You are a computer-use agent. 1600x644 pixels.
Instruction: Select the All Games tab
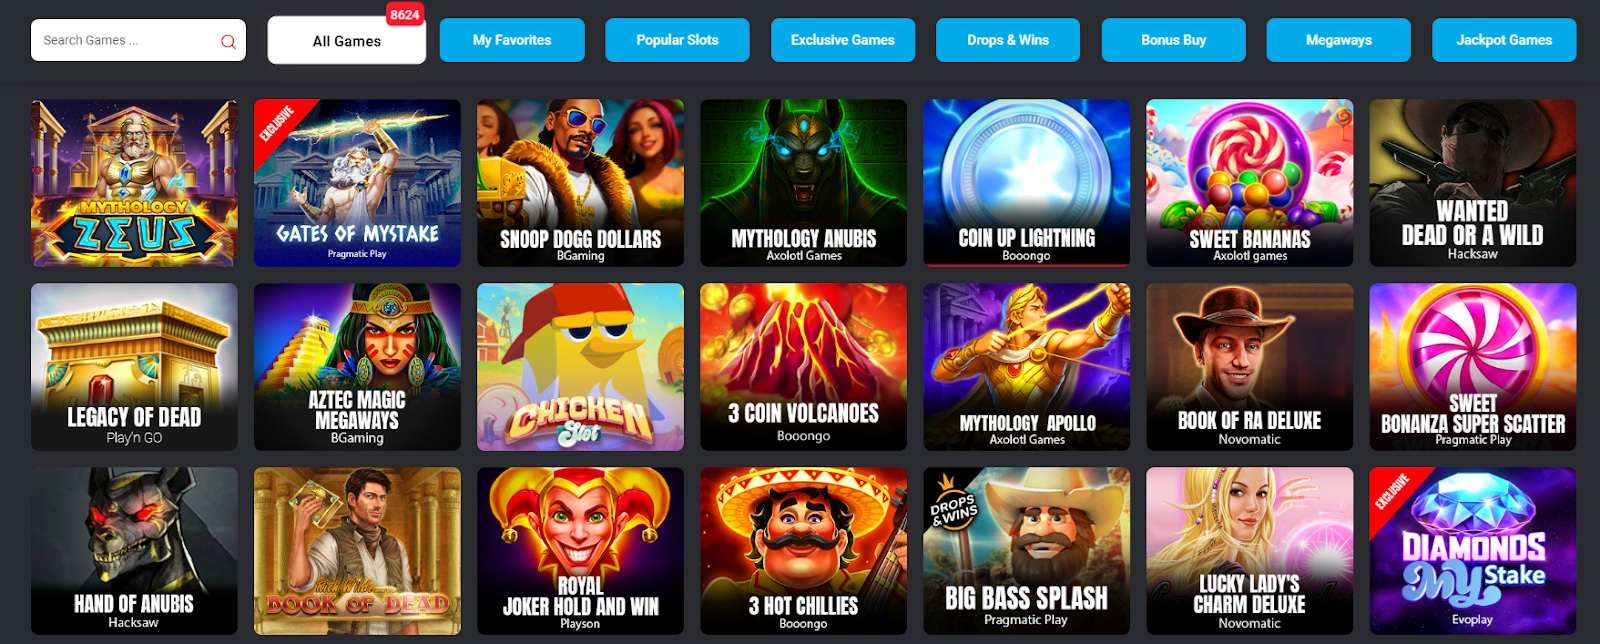click(x=346, y=41)
